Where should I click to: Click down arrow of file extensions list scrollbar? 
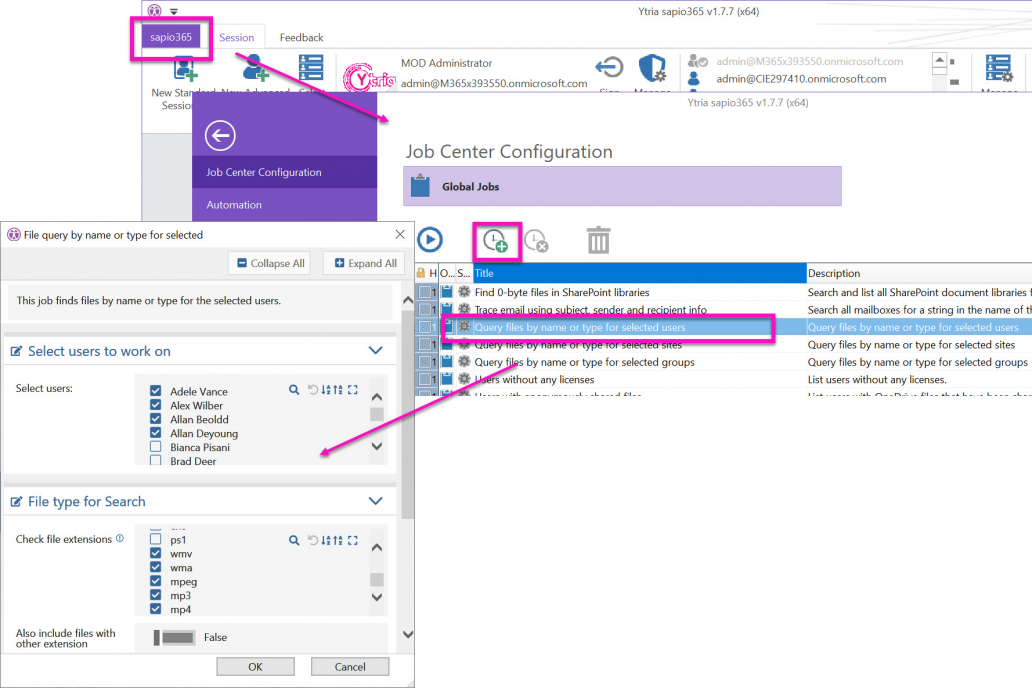[x=376, y=597]
